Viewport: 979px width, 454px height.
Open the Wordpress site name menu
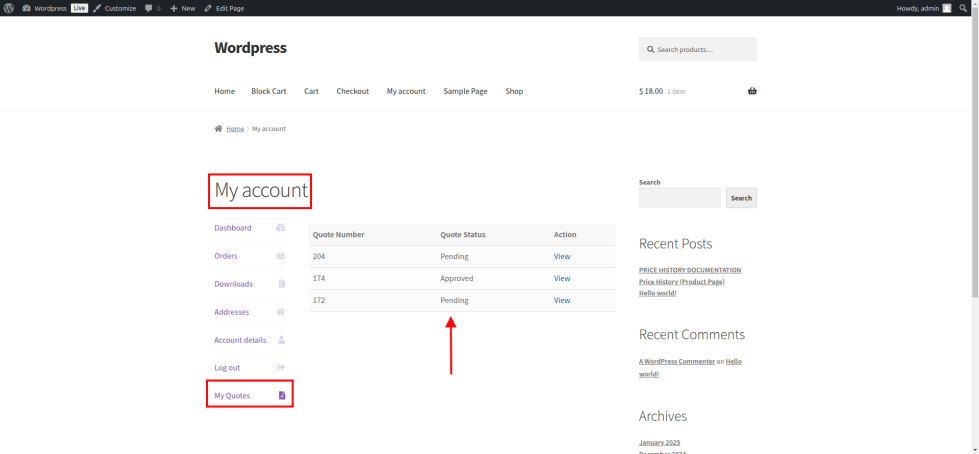[50, 8]
